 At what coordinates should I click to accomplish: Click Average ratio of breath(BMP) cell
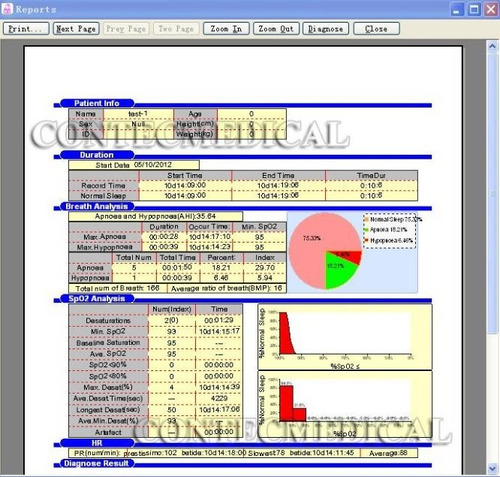coord(226,288)
